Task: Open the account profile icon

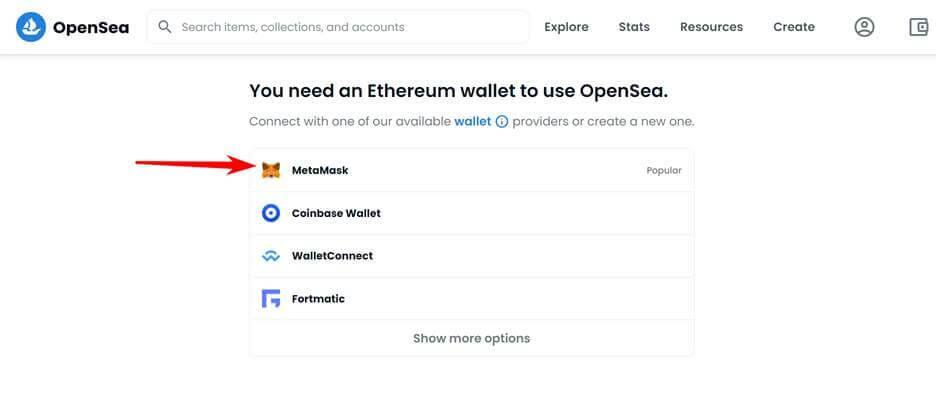Action: click(864, 27)
